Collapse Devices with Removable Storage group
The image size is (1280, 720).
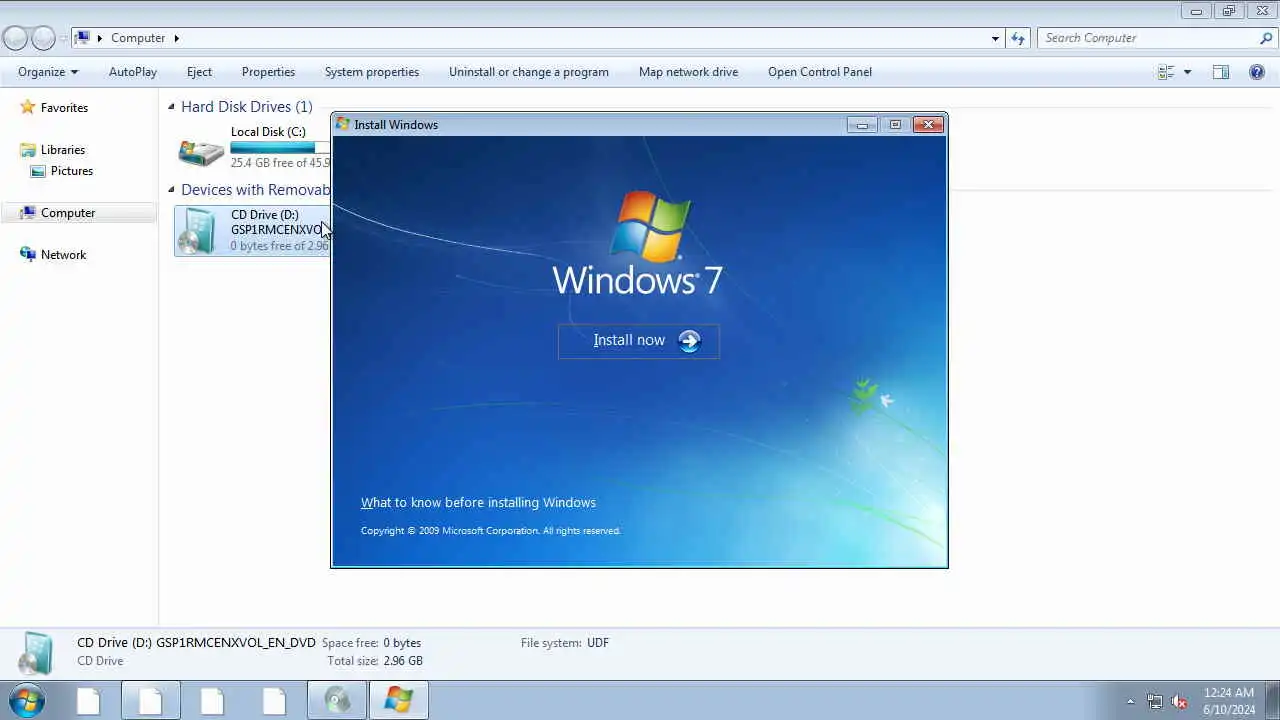coord(171,190)
